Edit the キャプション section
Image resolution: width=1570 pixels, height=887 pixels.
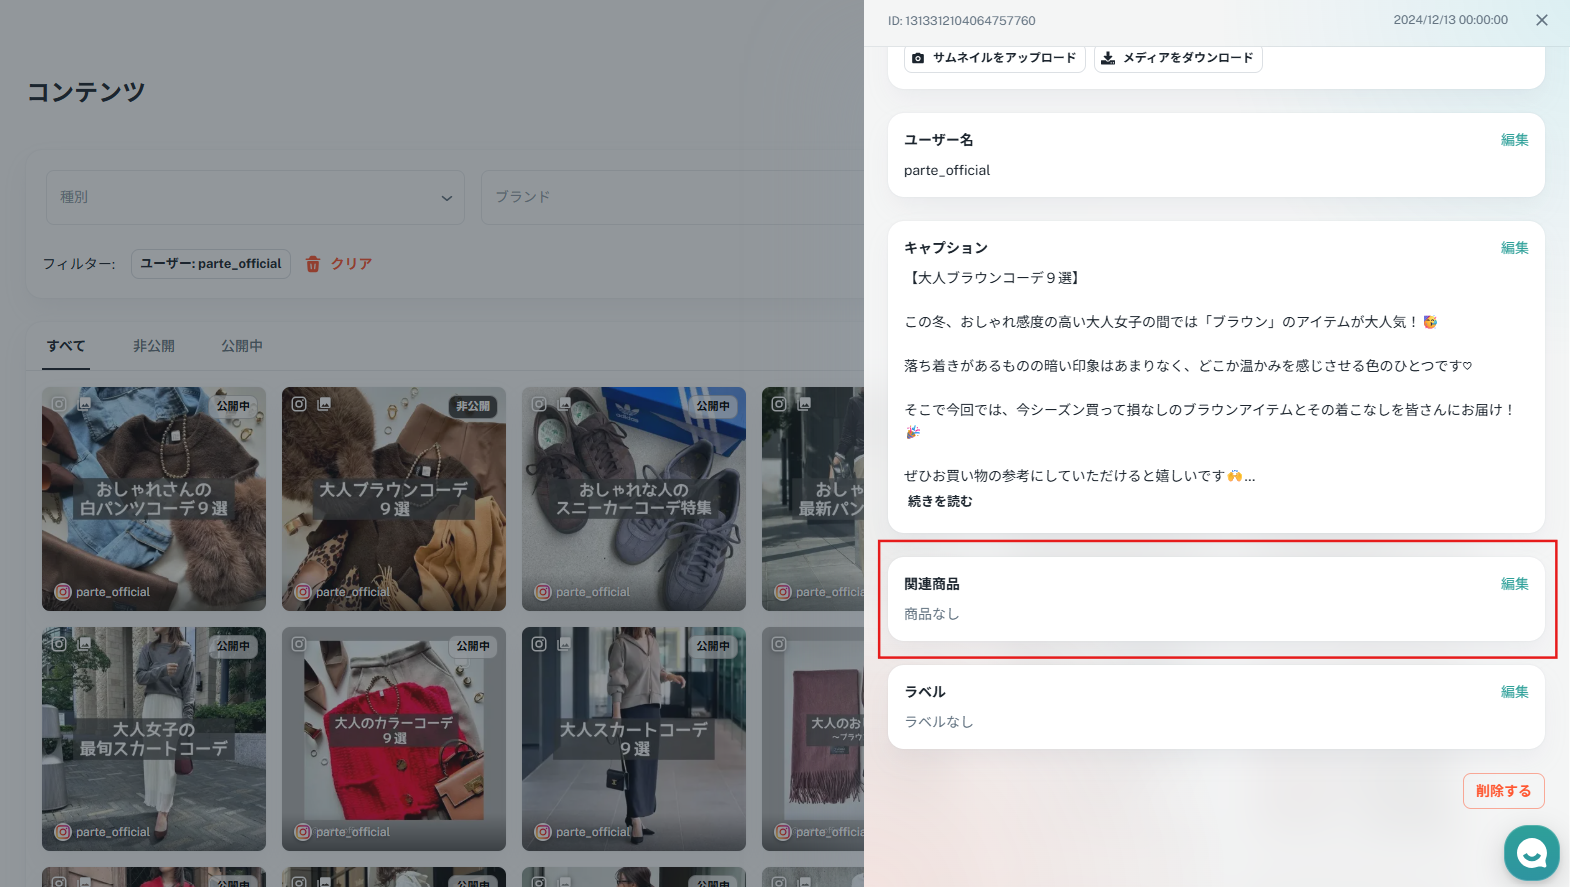(x=1514, y=248)
